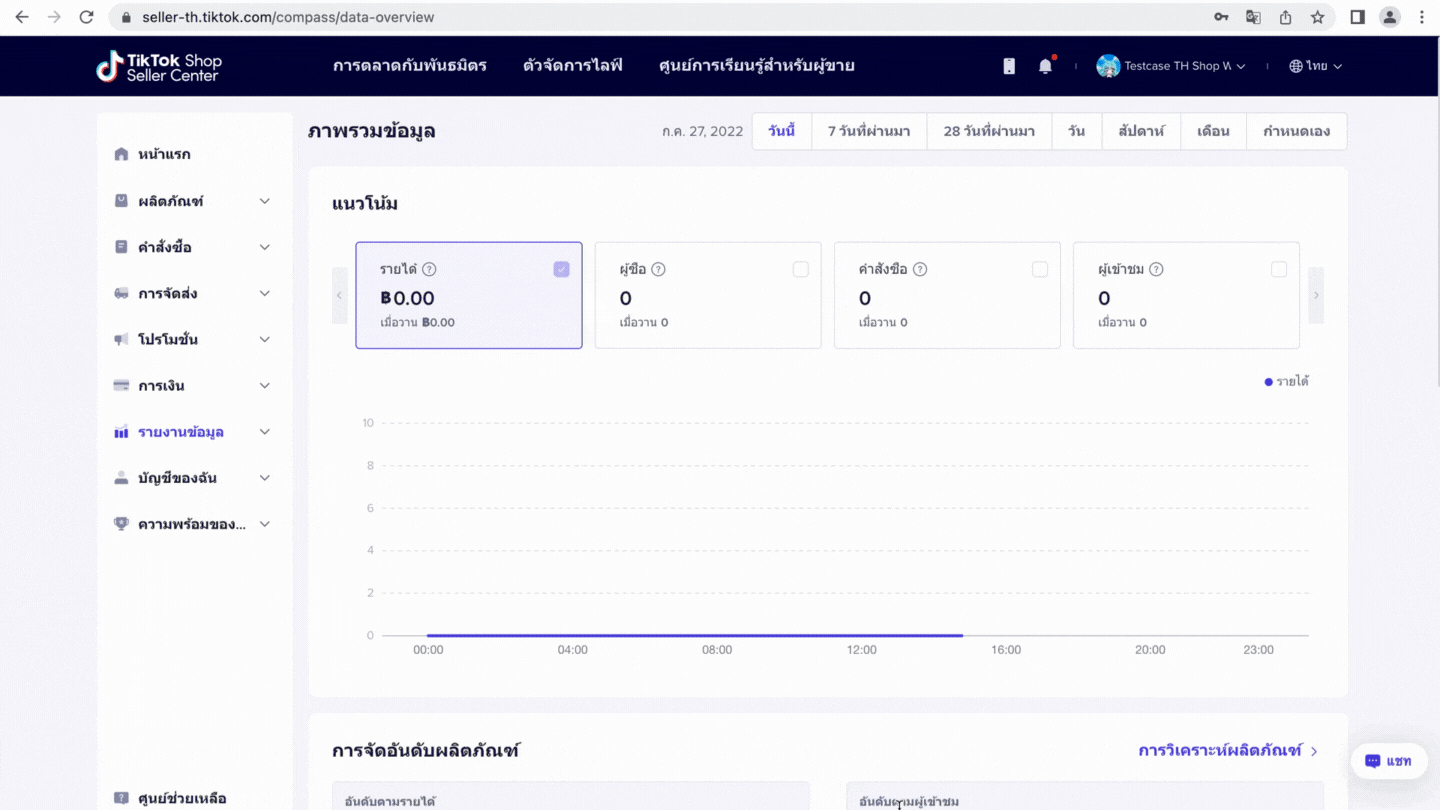Screen dimensions: 1440x810
Task: Bookmark this page with the star icon
Action: tap(1317, 17)
